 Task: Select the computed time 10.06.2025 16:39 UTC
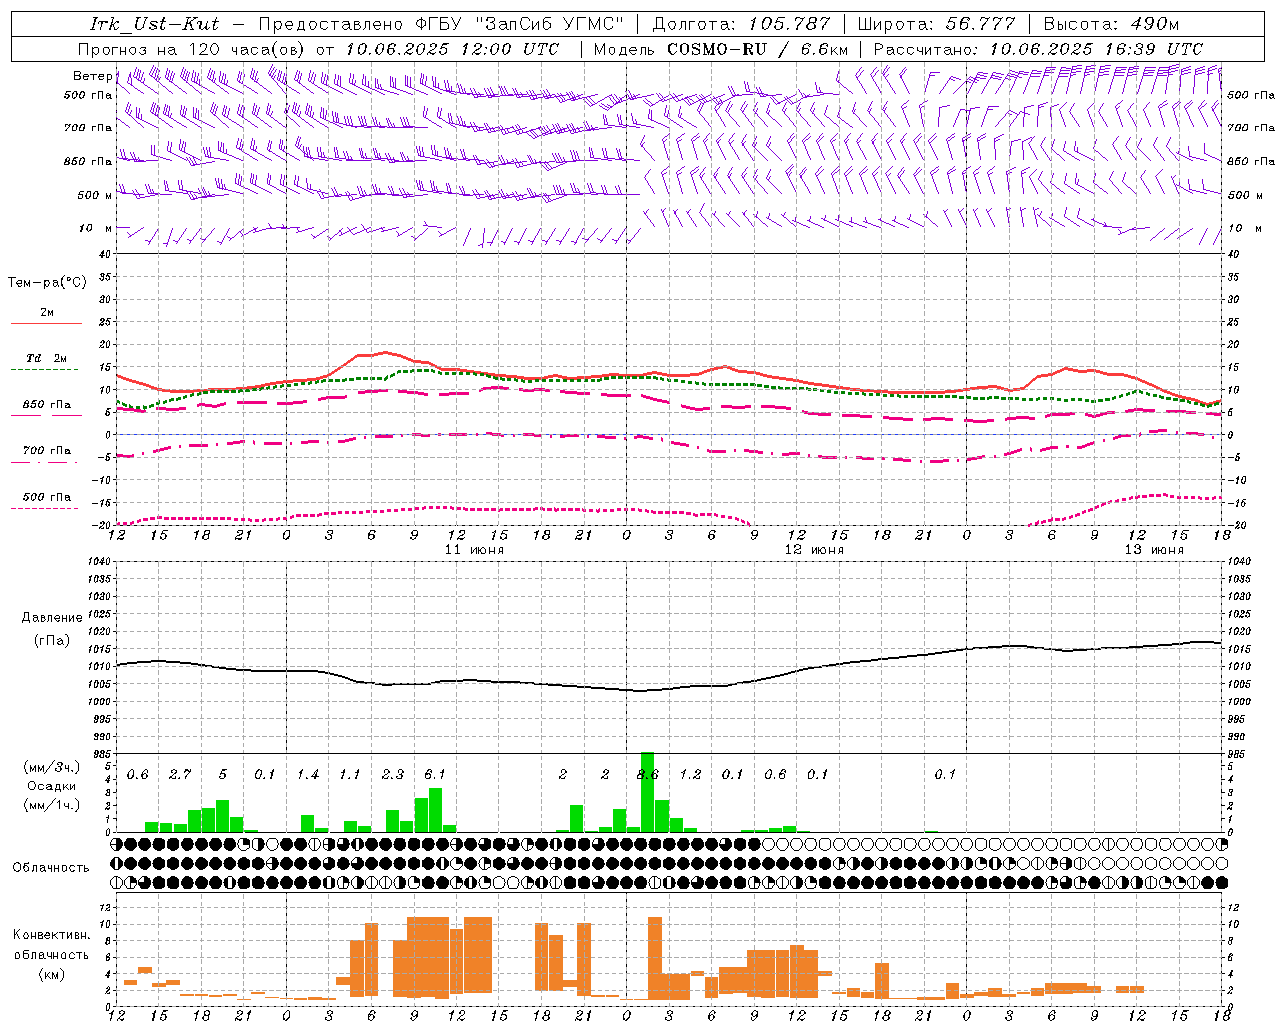pos(1096,49)
